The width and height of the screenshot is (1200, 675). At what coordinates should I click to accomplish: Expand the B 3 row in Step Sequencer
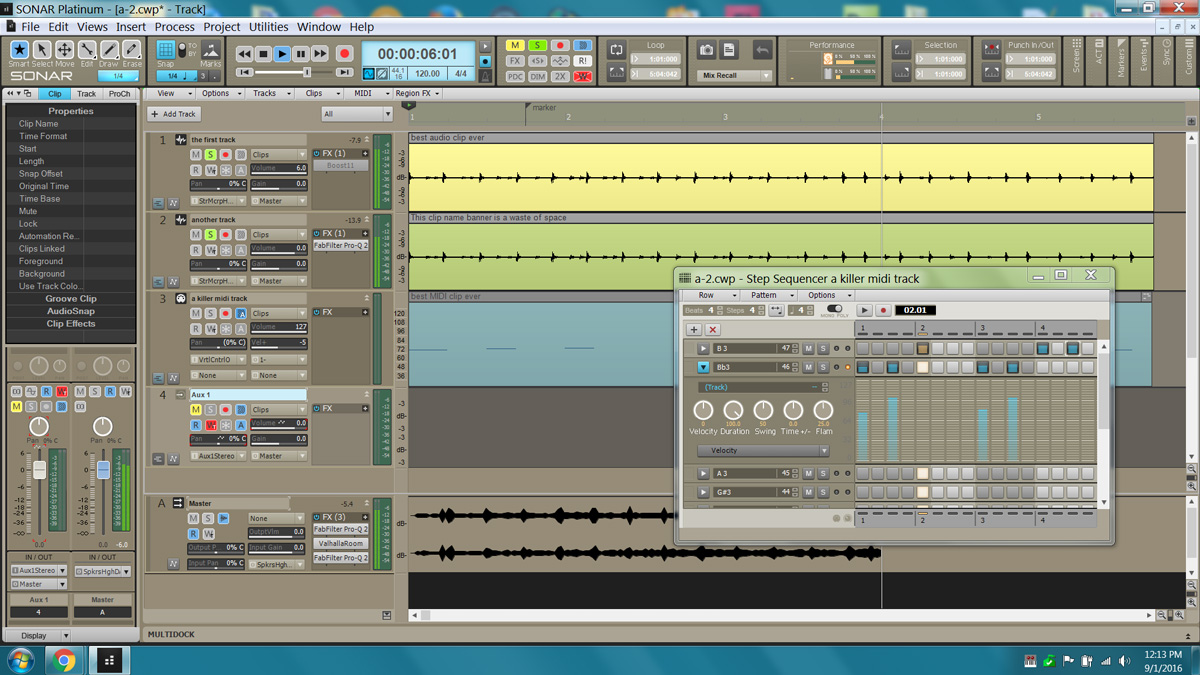pos(703,349)
